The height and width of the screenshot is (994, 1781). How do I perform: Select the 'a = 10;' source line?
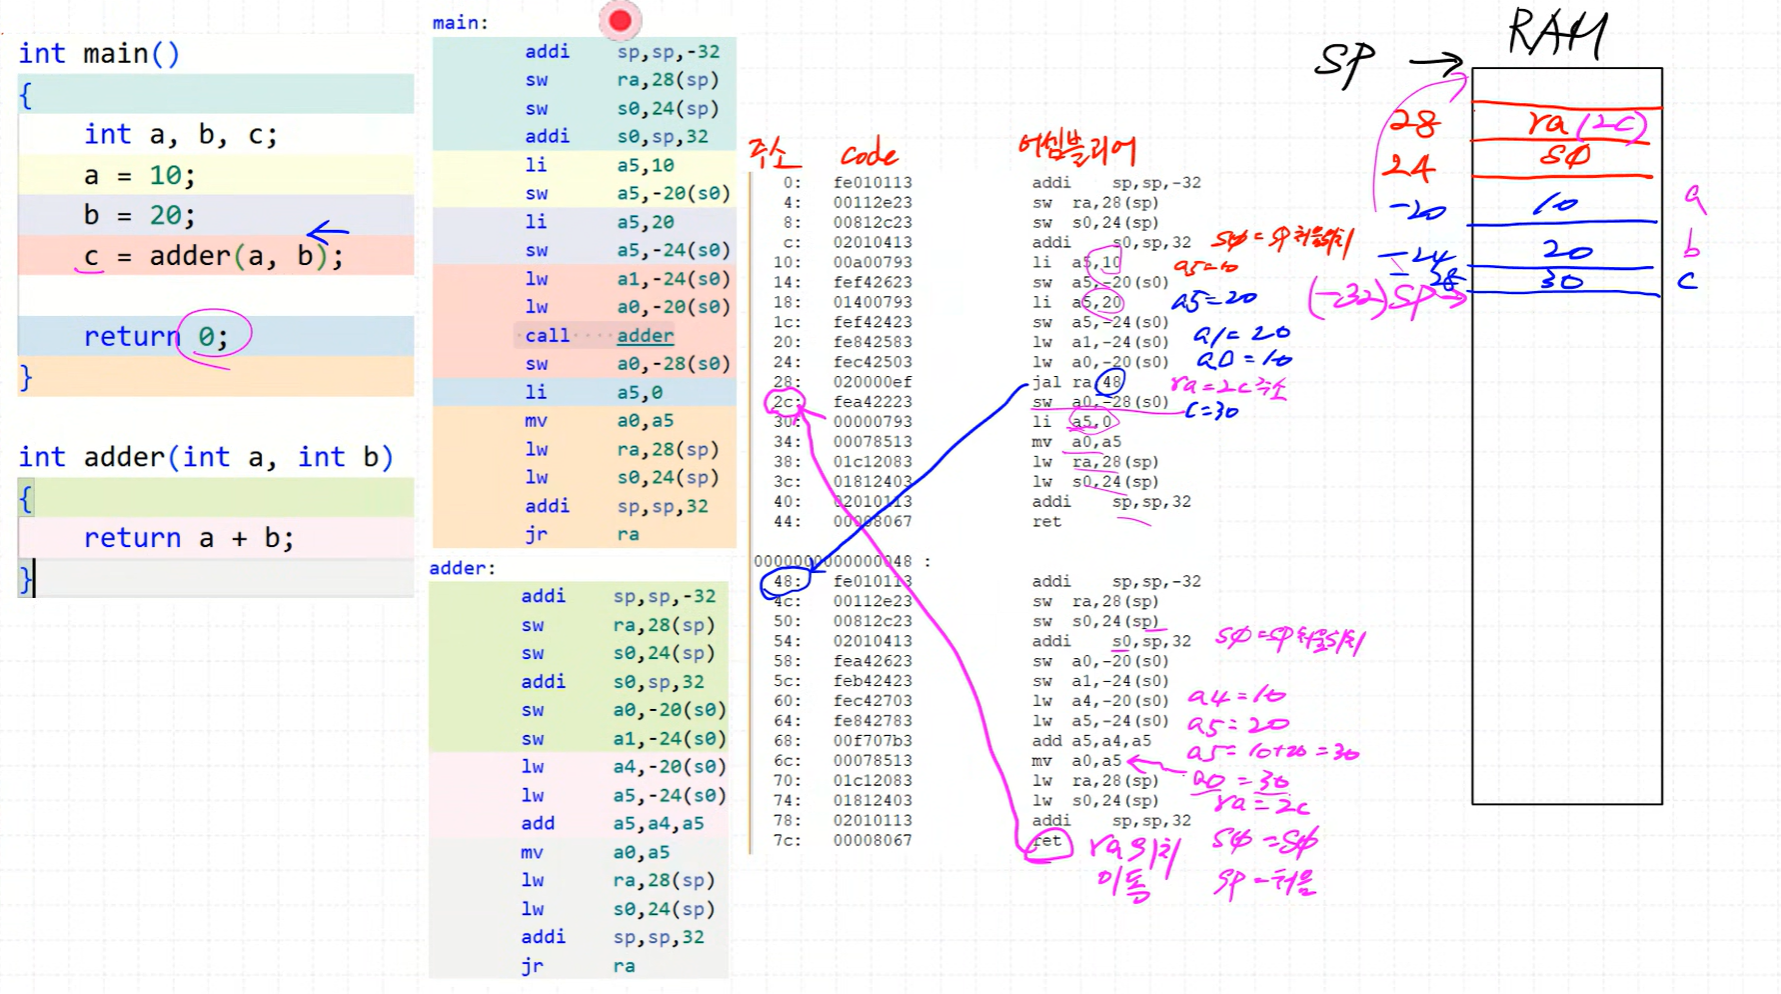pyautogui.click(x=140, y=176)
